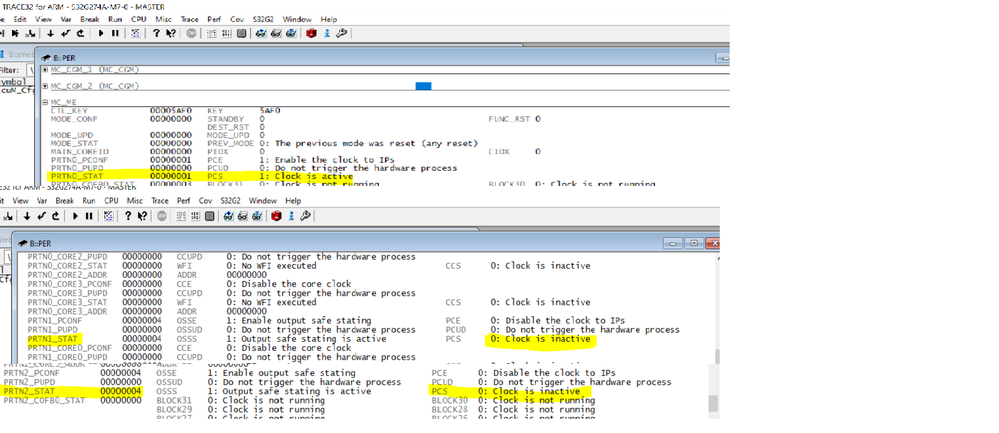Open the CPU menu in the lower window

pyautogui.click(x=111, y=201)
